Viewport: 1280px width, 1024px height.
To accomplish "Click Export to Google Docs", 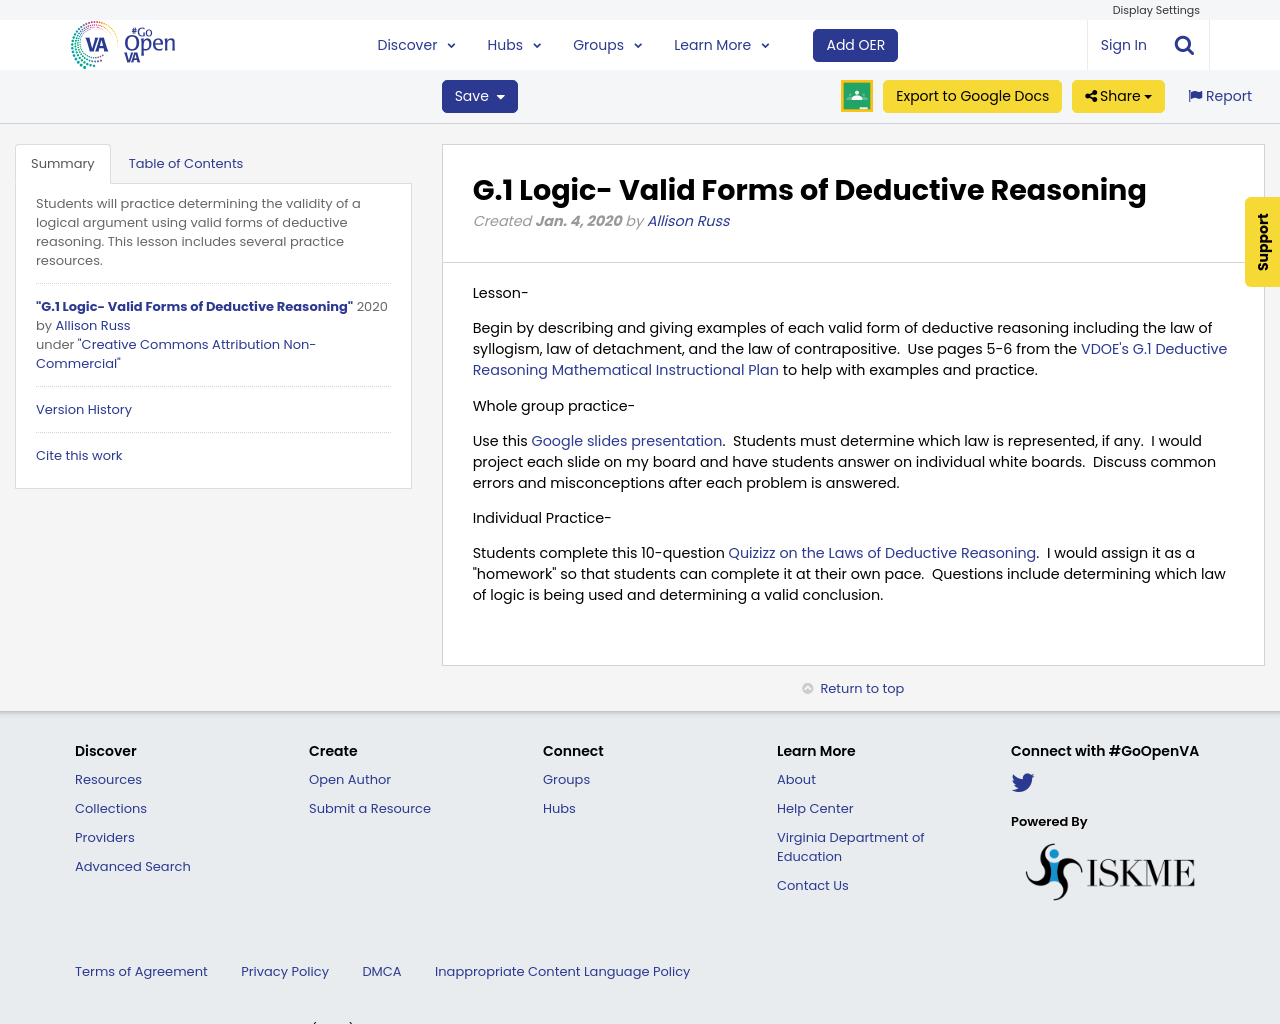I will 972,96.
